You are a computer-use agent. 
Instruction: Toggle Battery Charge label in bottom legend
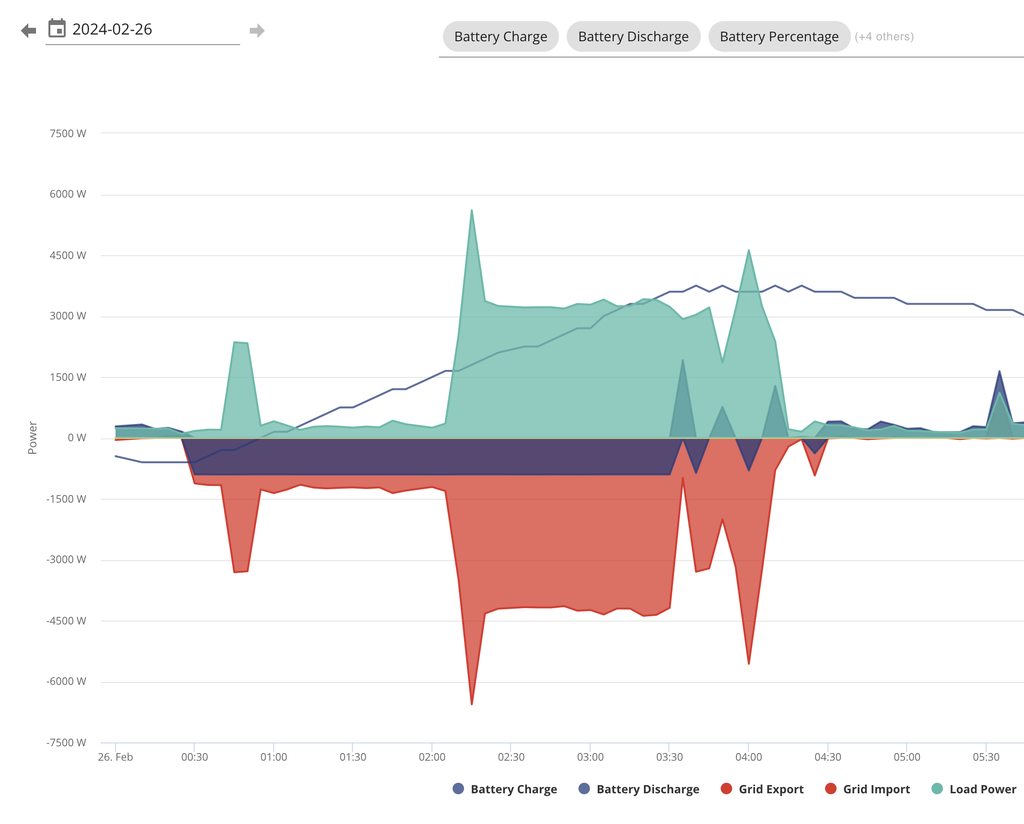(513, 789)
